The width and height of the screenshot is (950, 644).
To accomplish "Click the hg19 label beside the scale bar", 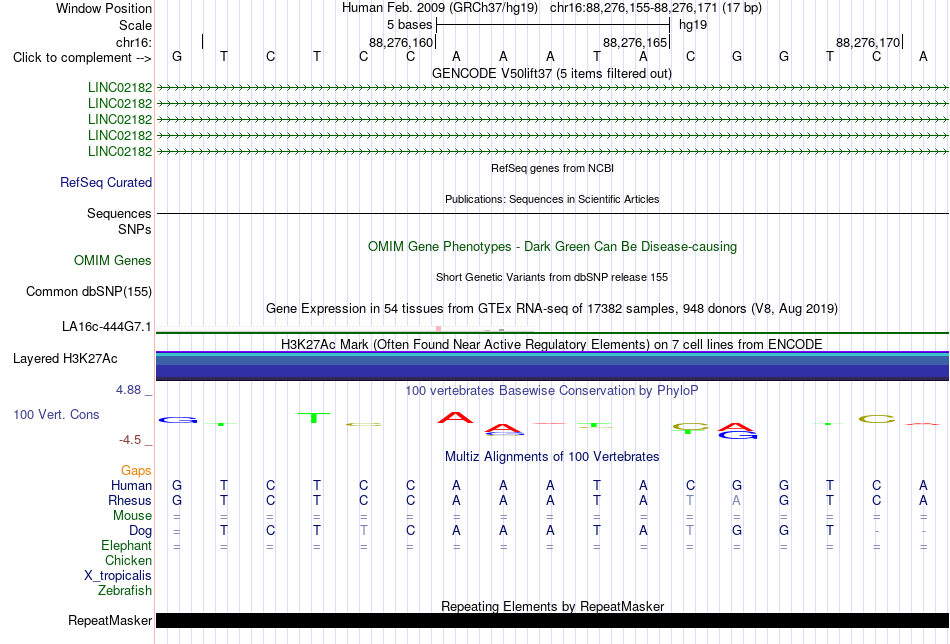I will click(693, 25).
